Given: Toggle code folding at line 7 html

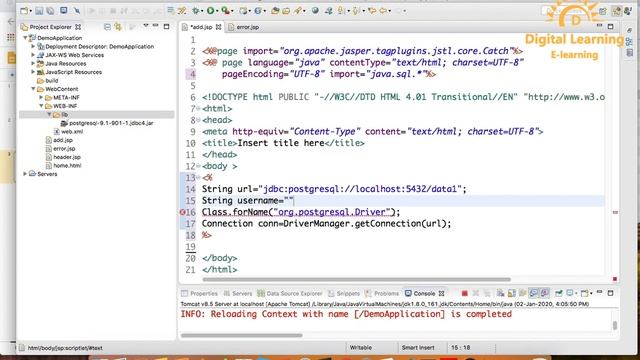Looking at the screenshot, I should (x=198, y=109).
